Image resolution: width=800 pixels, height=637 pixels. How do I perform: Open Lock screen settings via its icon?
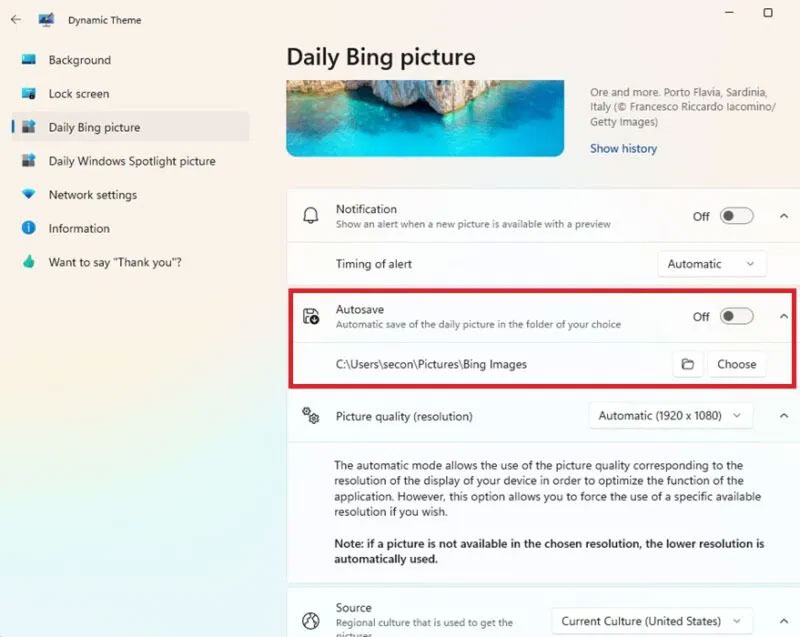pyautogui.click(x=28, y=93)
